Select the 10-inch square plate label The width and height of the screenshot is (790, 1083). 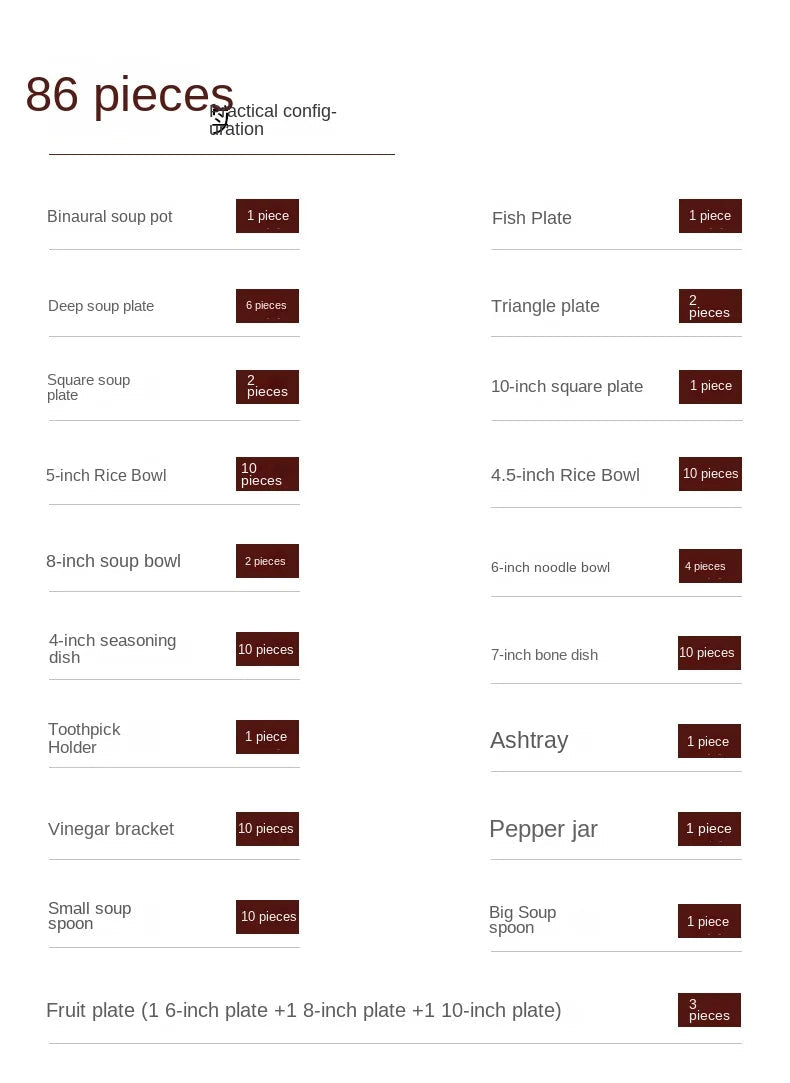[567, 387]
